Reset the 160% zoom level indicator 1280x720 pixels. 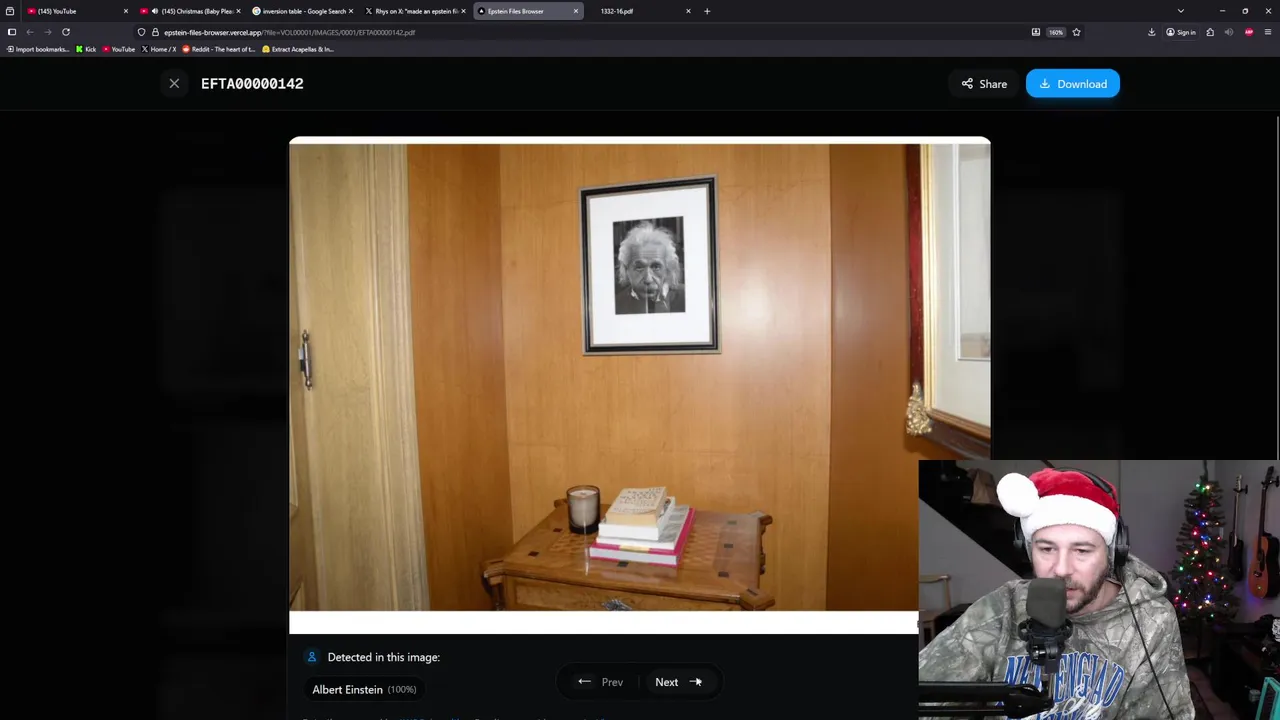pyautogui.click(x=1056, y=32)
